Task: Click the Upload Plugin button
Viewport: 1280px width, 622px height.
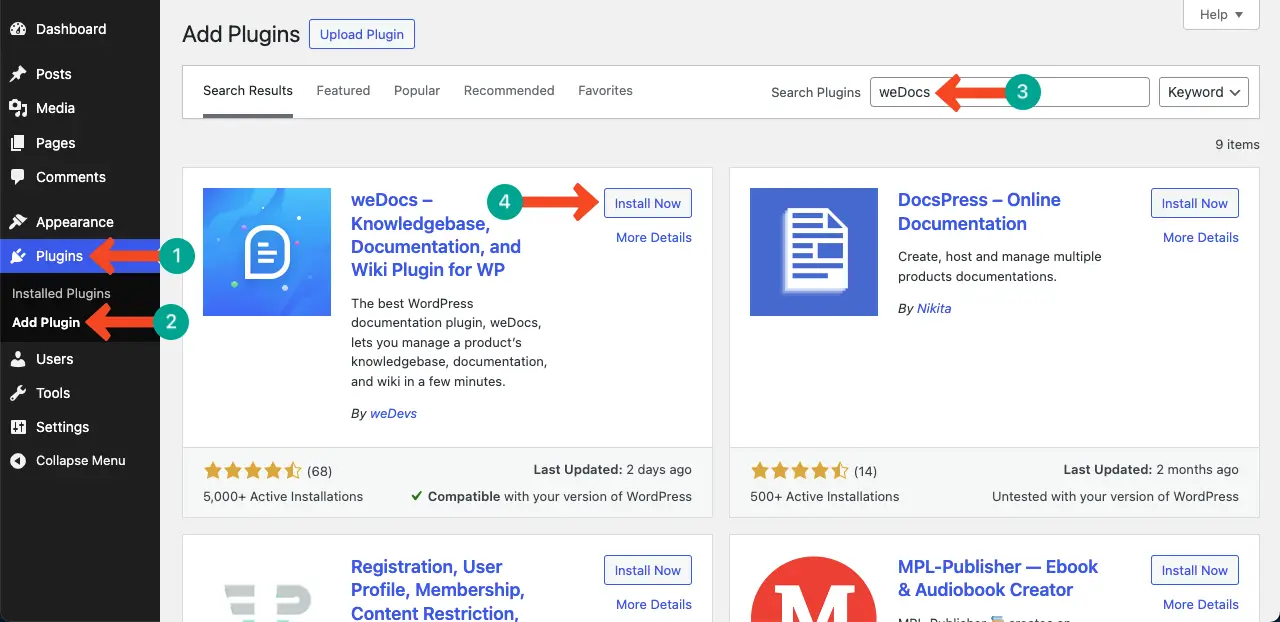Action: 362,34
